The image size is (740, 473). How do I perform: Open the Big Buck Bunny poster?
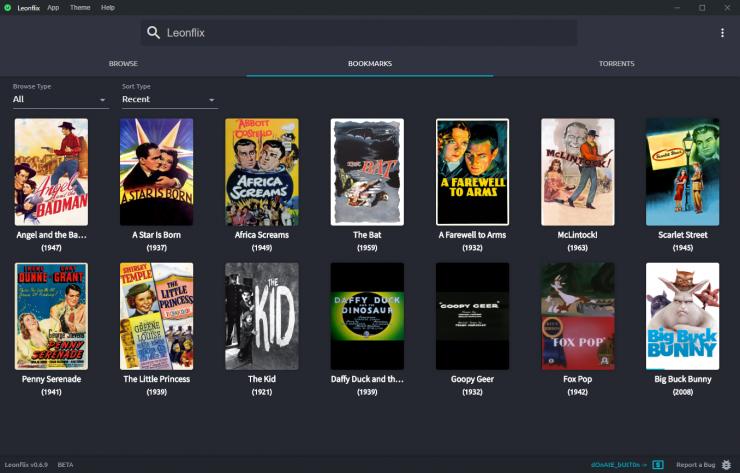(682, 316)
